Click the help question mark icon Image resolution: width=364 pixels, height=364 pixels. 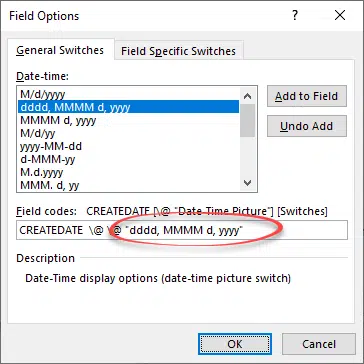295,15
